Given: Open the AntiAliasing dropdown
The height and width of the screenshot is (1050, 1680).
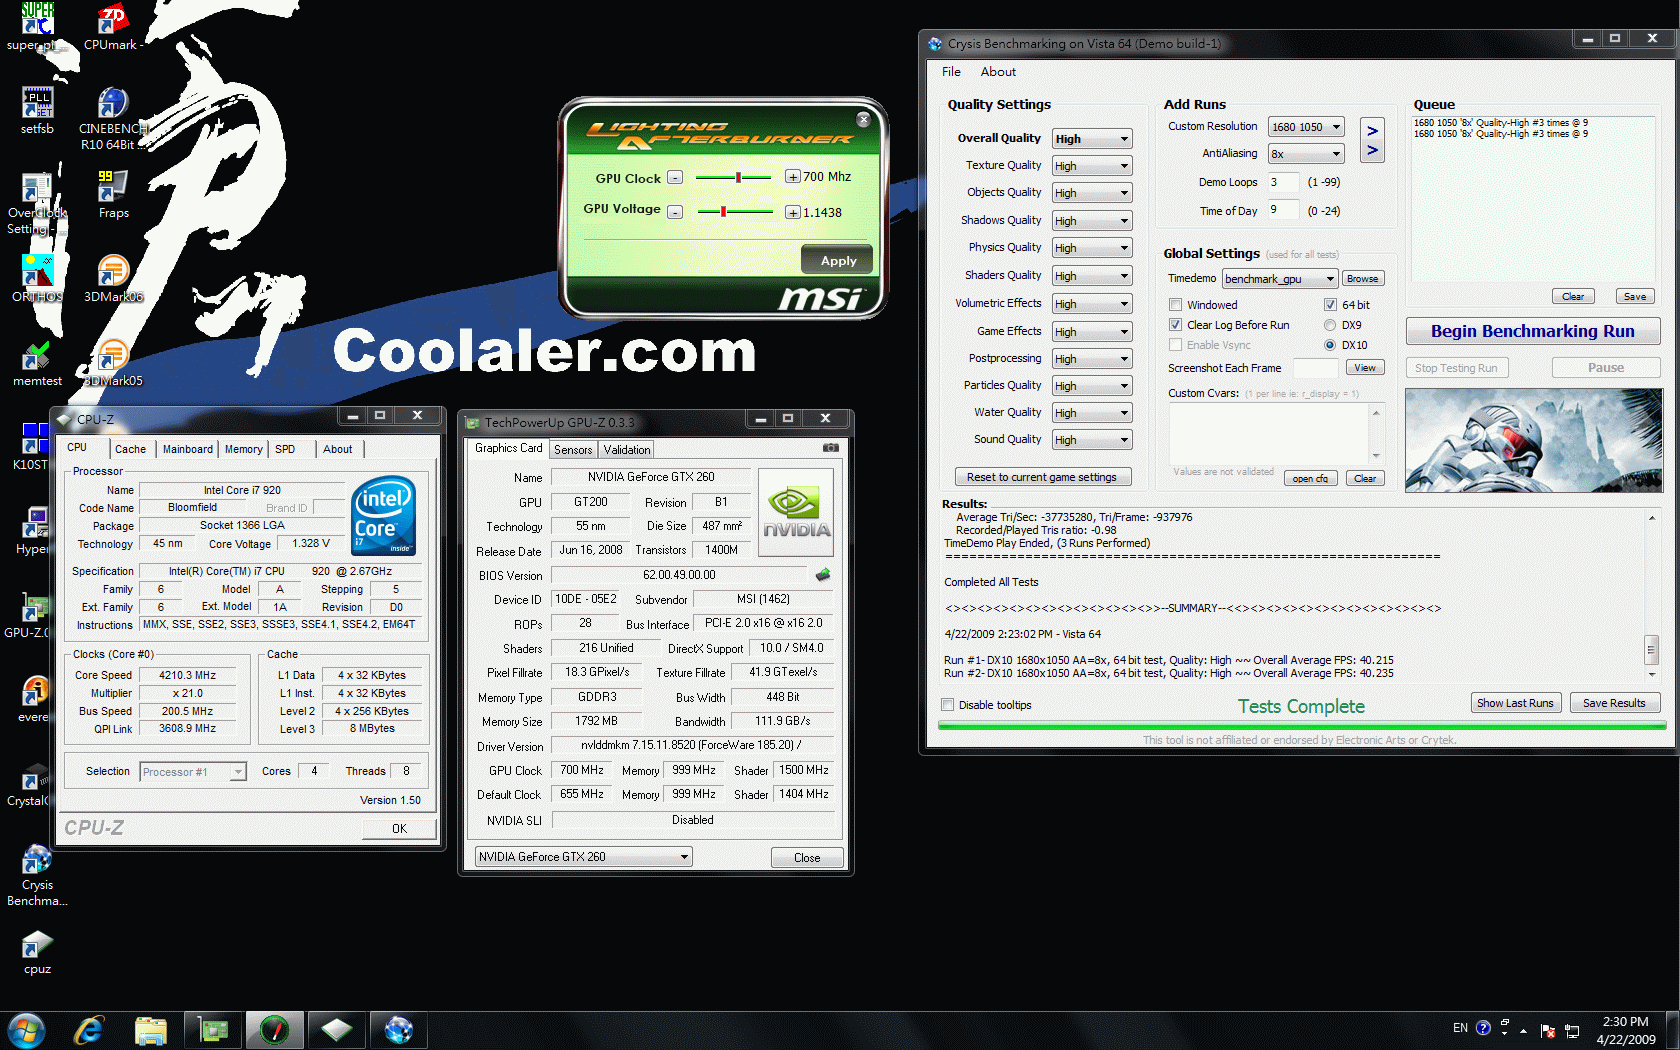Looking at the screenshot, I should click(1306, 154).
